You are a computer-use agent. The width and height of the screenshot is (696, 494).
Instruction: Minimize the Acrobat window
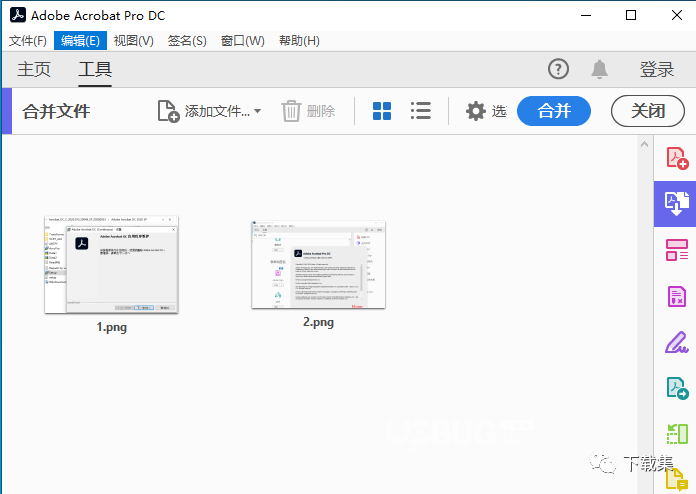[586, 15]
